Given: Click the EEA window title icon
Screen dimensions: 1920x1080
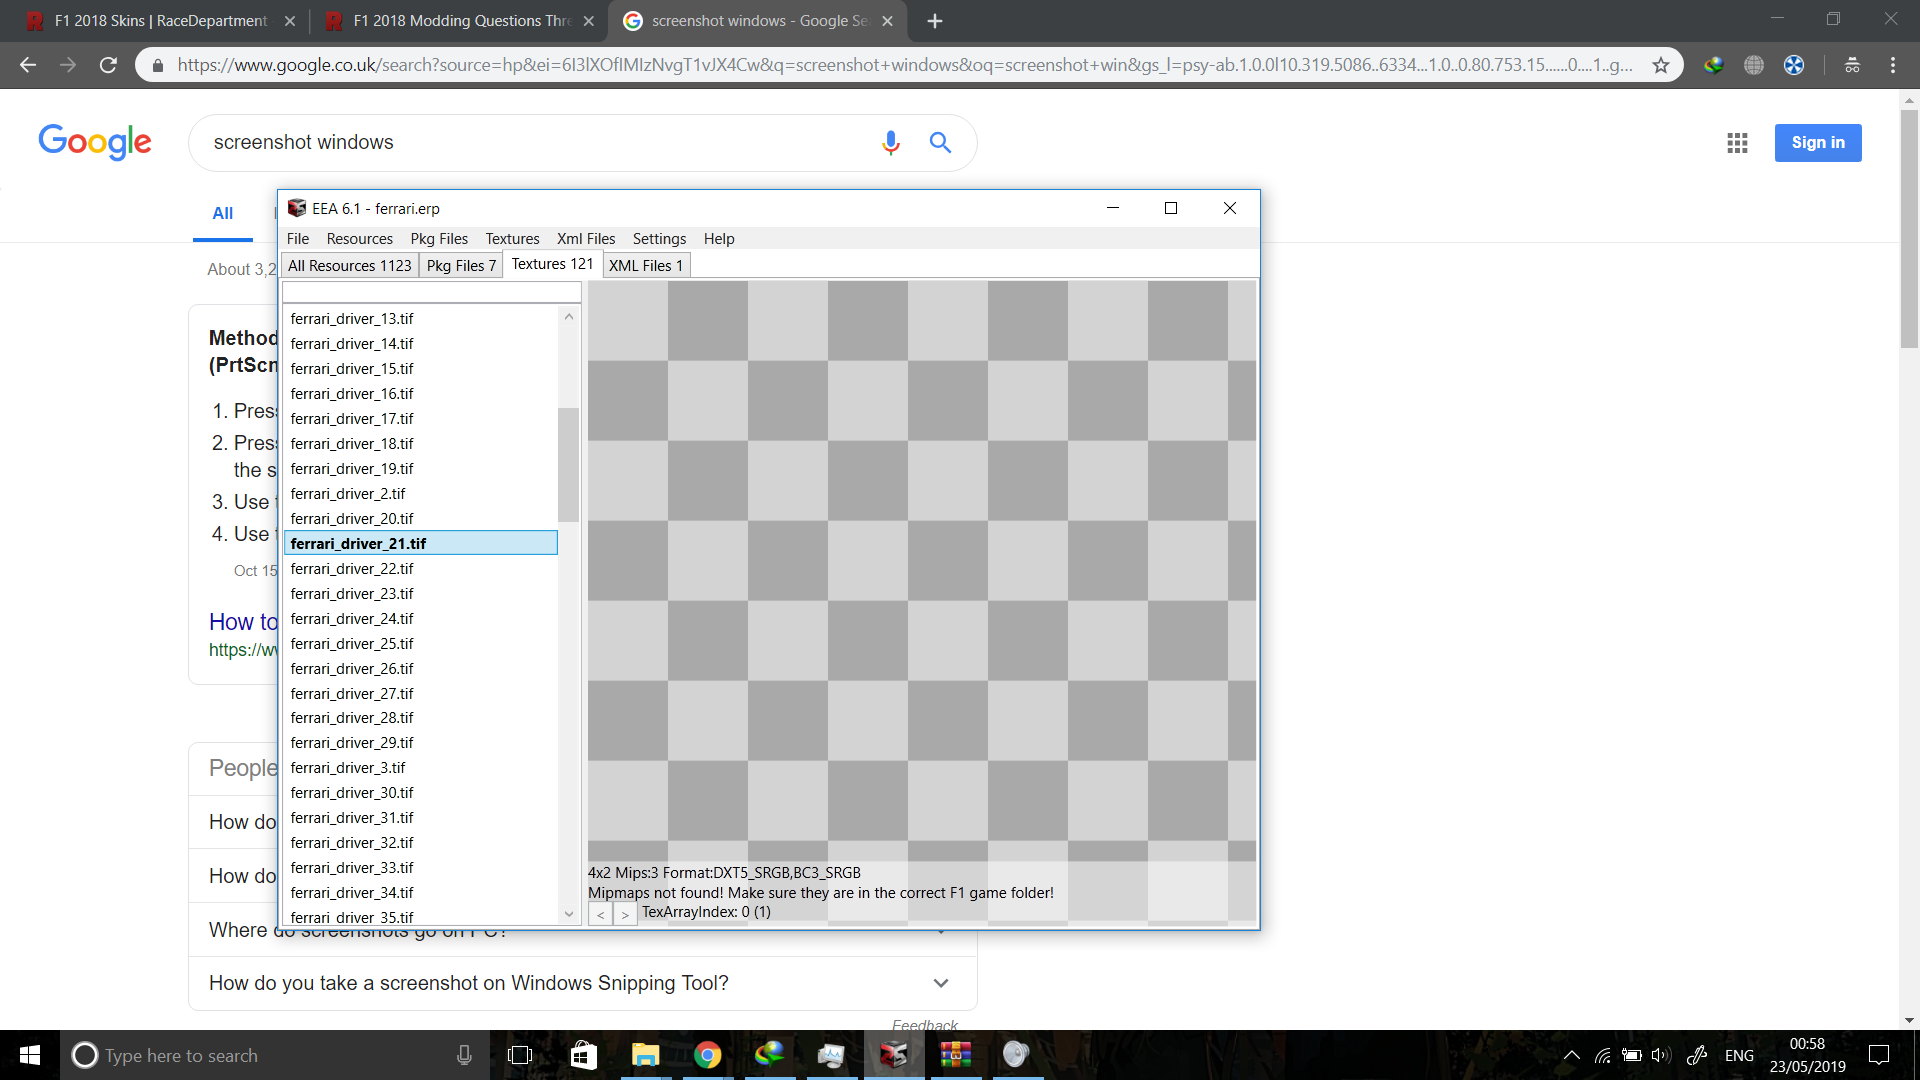Looking at the screenshot, I should coord(296,208).
